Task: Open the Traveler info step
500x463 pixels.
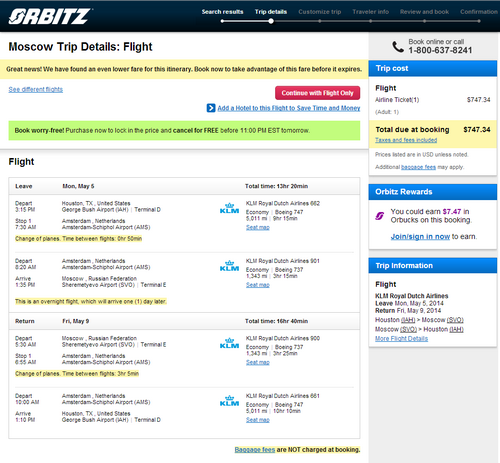Action: tap(371, 12)
